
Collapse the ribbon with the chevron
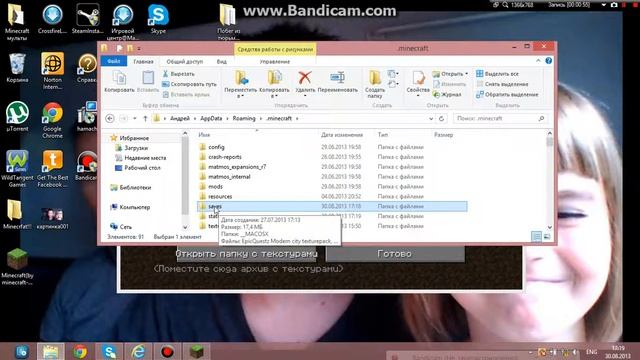538,60
